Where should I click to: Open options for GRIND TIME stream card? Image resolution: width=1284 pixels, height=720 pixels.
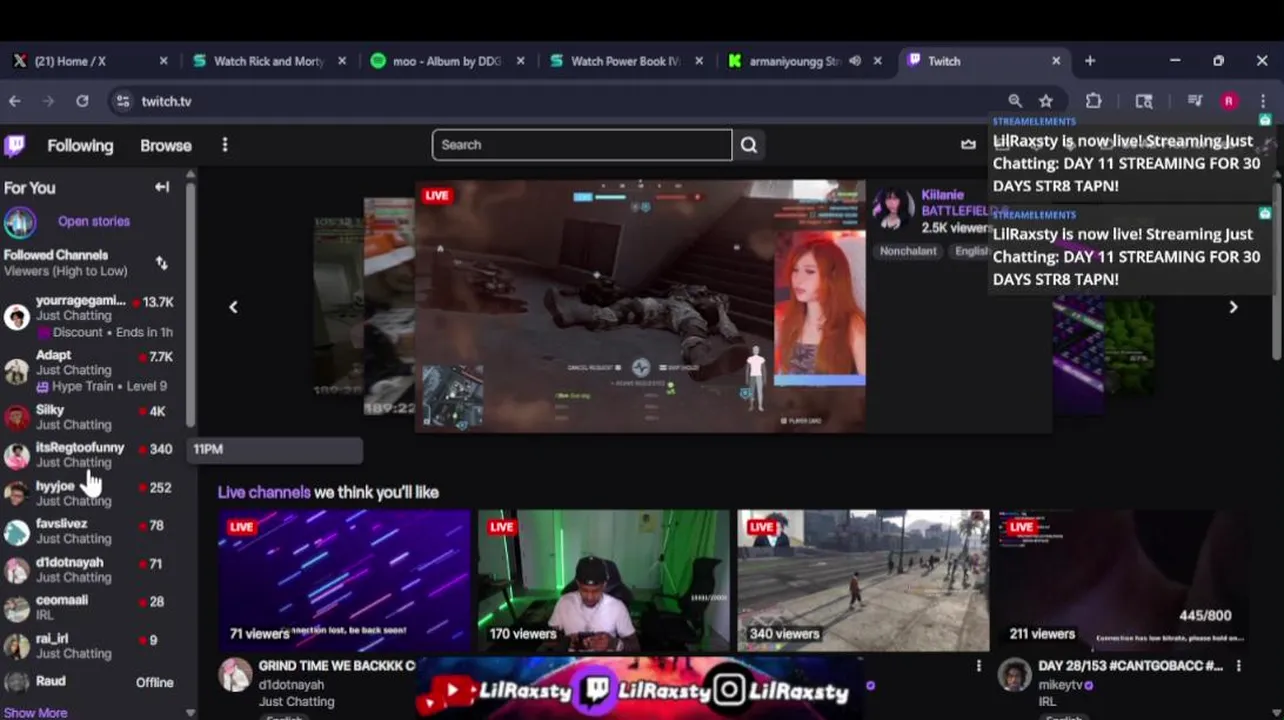979,666
